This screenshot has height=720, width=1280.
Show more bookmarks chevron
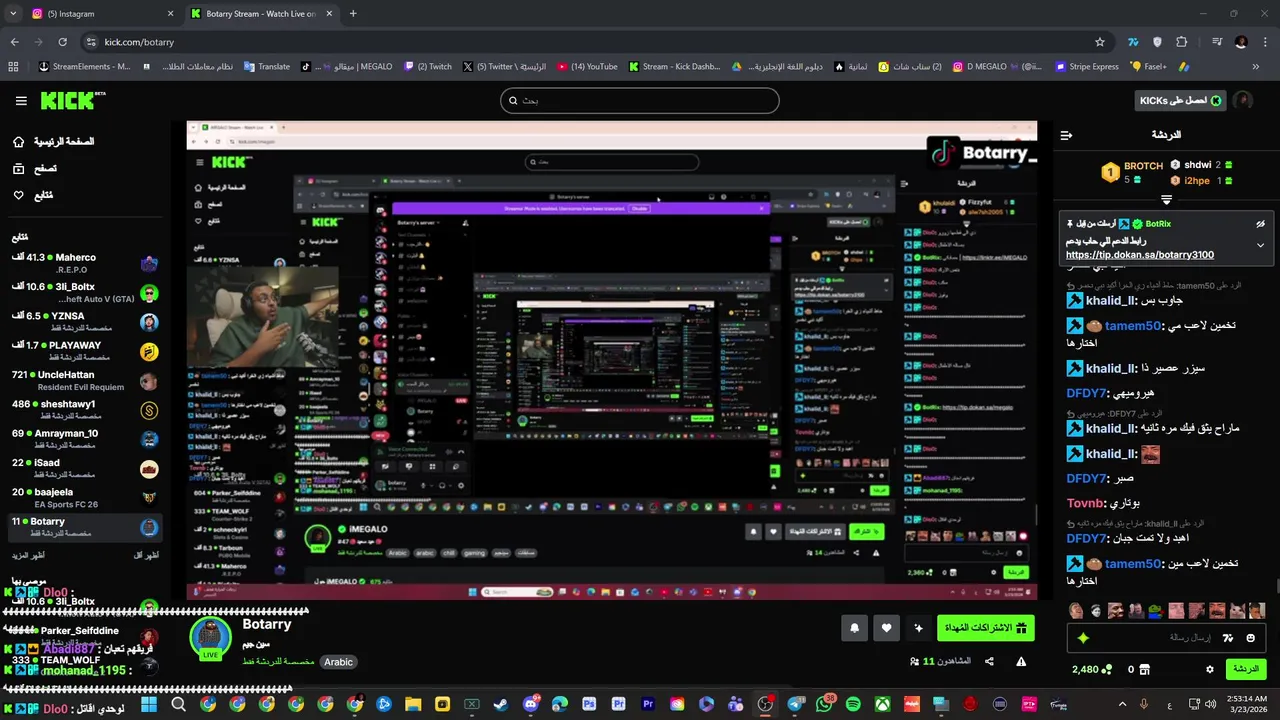pos(1256,67)
